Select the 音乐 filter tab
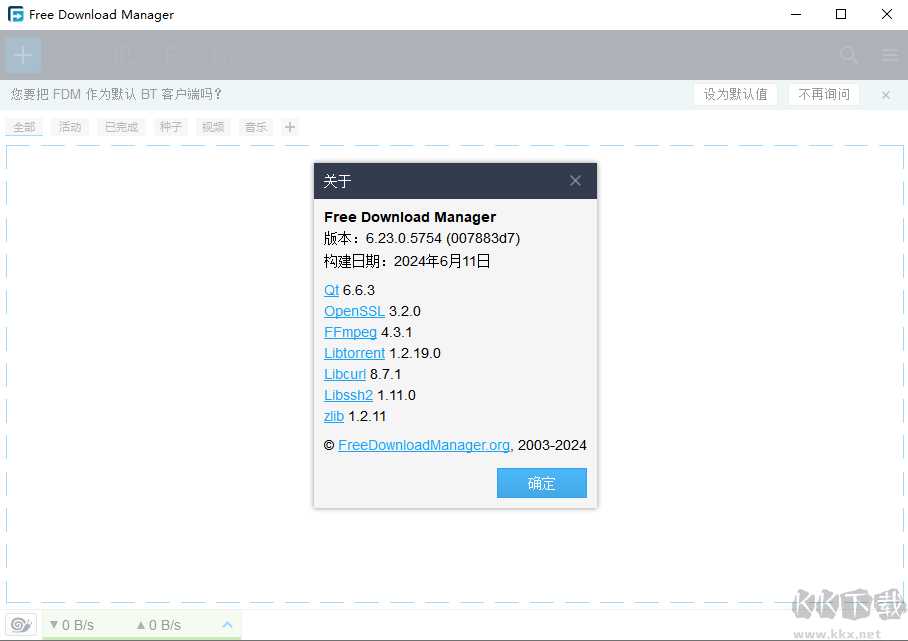 click(255, 127)
